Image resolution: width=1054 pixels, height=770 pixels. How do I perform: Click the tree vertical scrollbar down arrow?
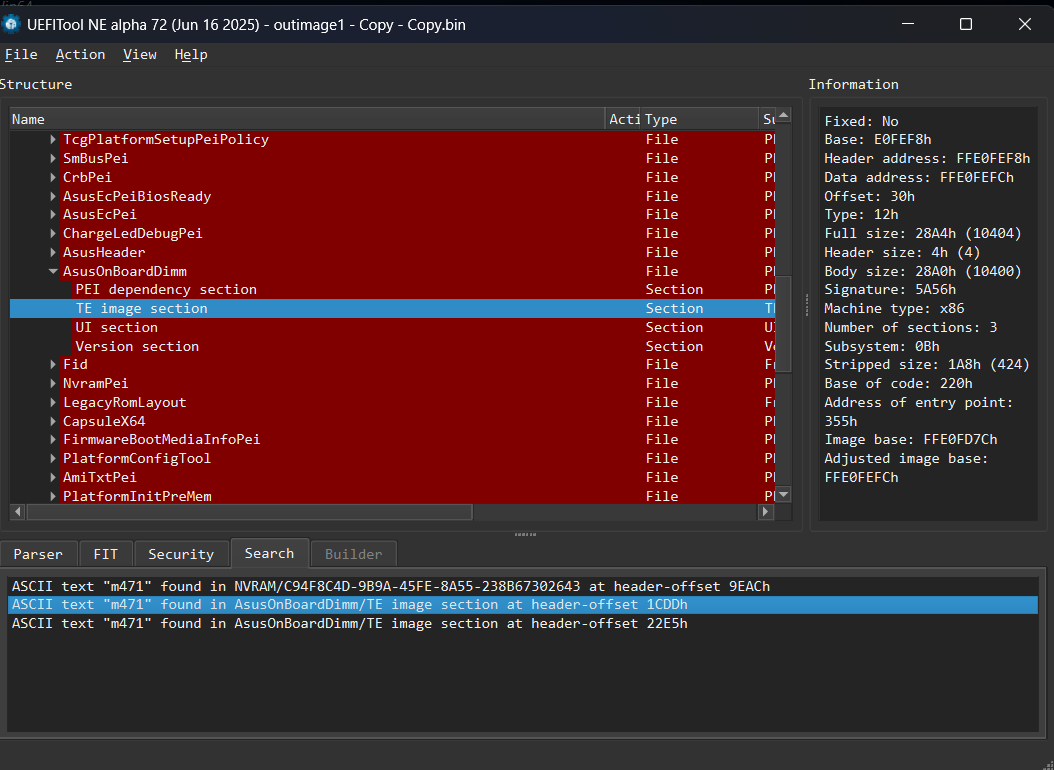pos(783,495)
